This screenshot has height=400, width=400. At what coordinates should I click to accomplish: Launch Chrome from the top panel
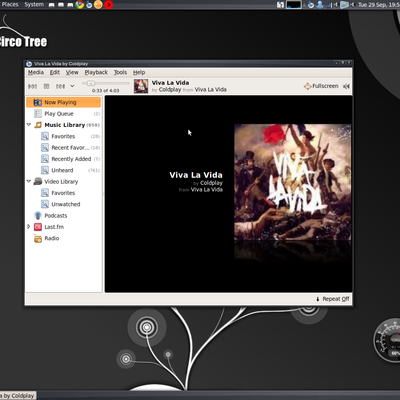point(80,5)
